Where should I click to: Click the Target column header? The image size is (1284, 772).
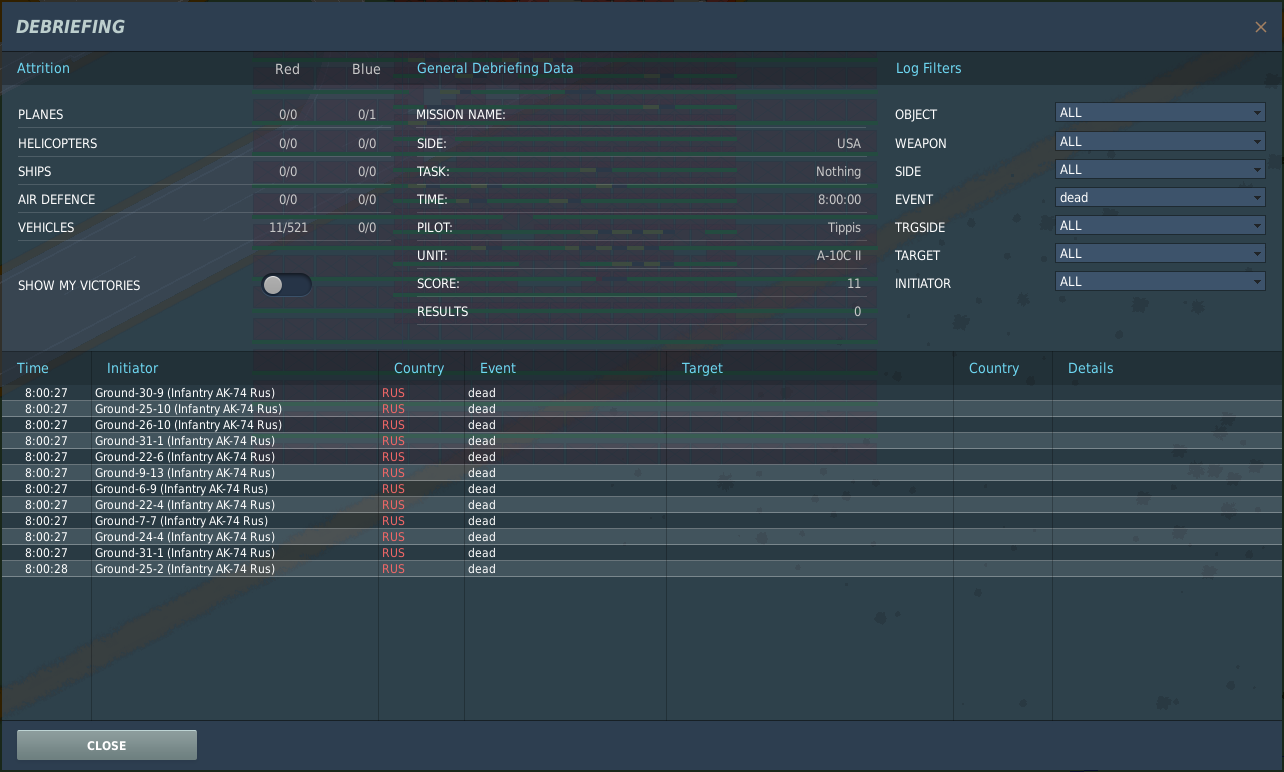(702, 368)
